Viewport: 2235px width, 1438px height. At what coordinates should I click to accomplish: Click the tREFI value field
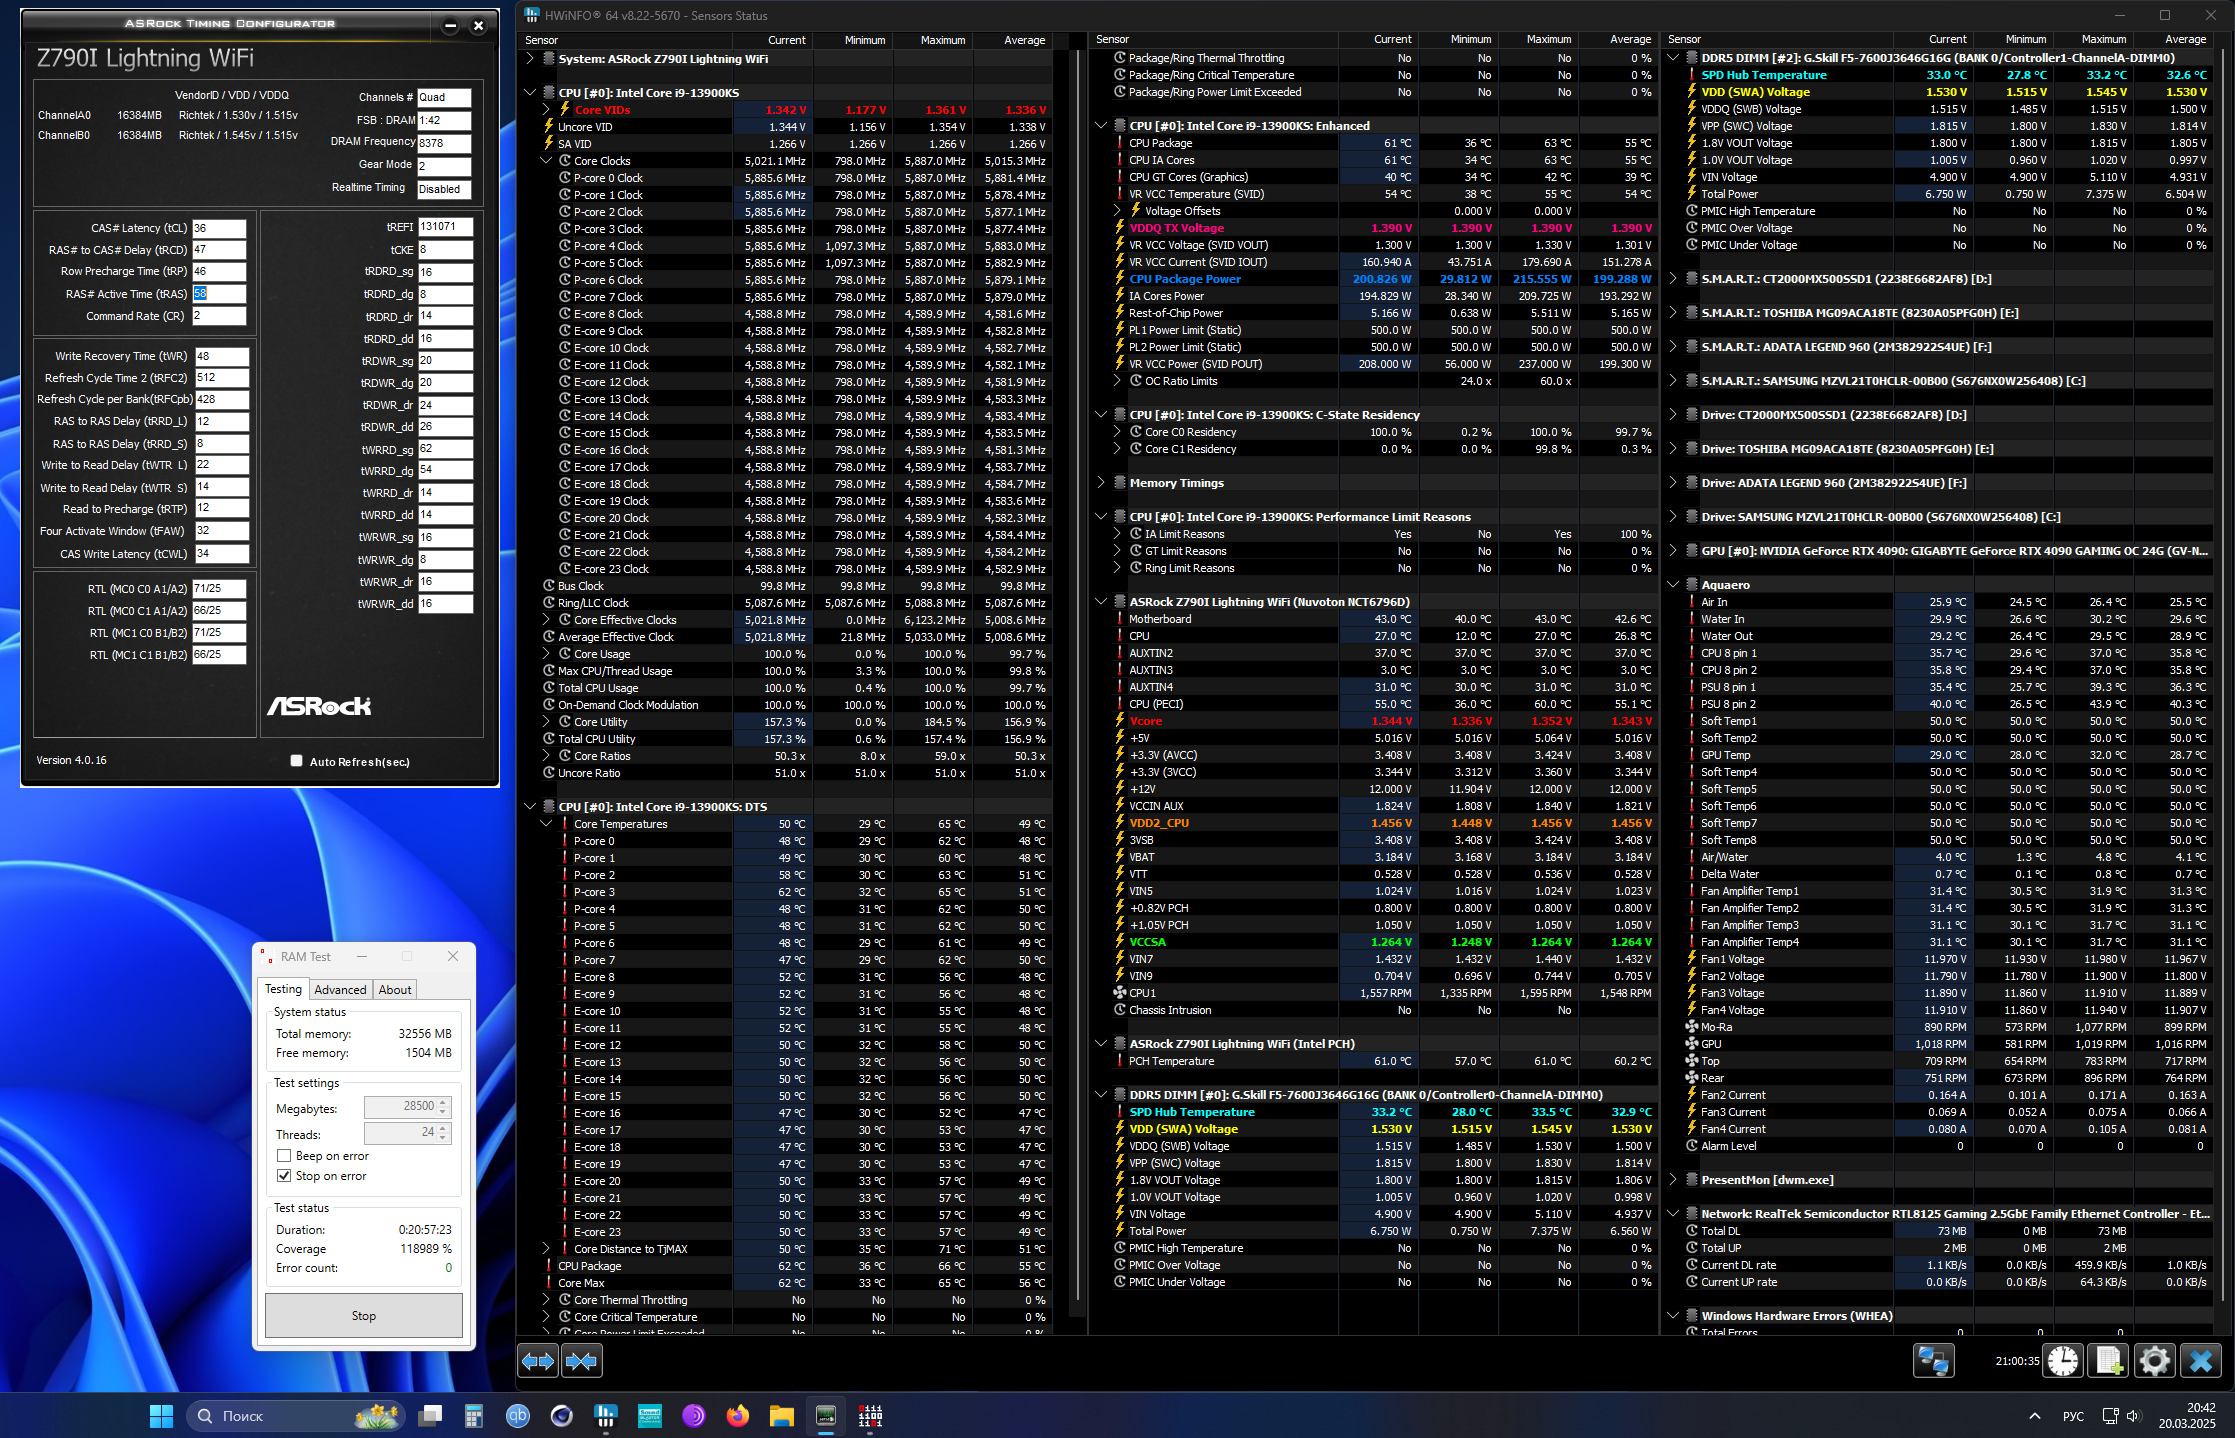(445, 227)
